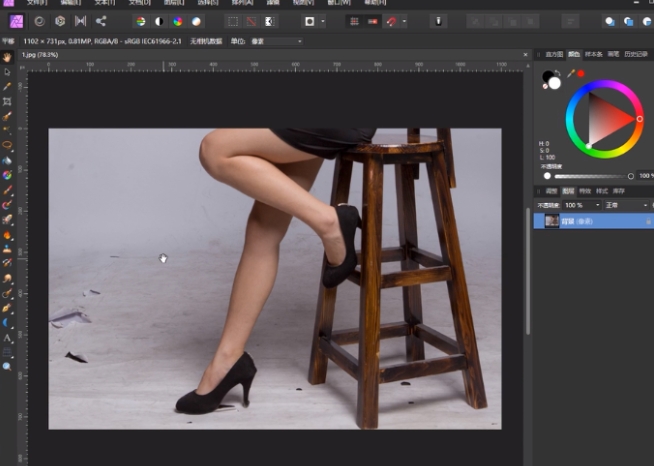
Task: Select the Paint Brush tool
Action: [x=7, y=190]
